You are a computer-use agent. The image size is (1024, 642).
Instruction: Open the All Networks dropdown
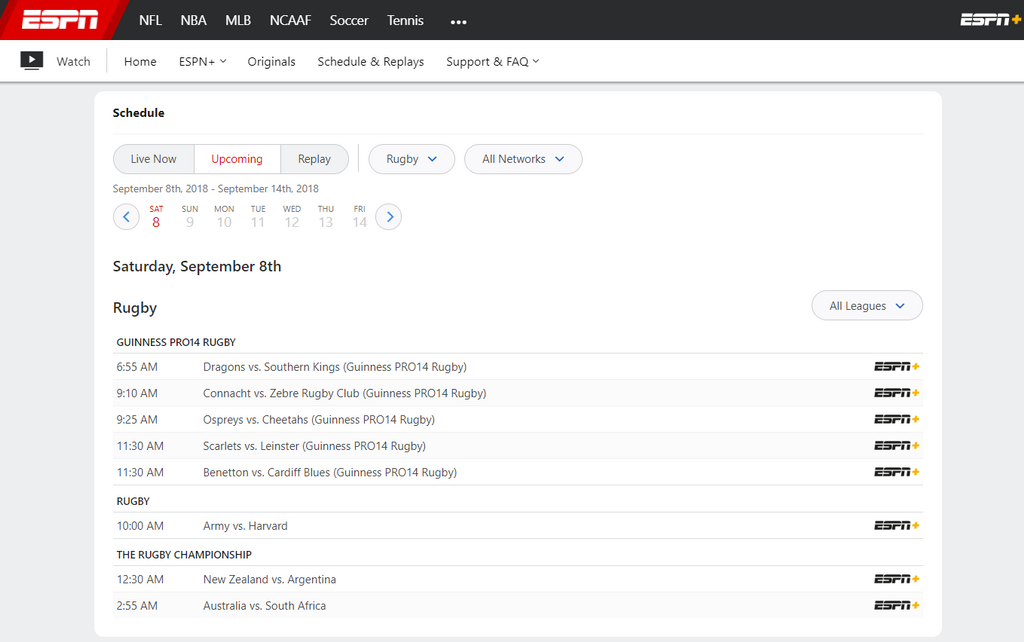(x=523, y=159)
